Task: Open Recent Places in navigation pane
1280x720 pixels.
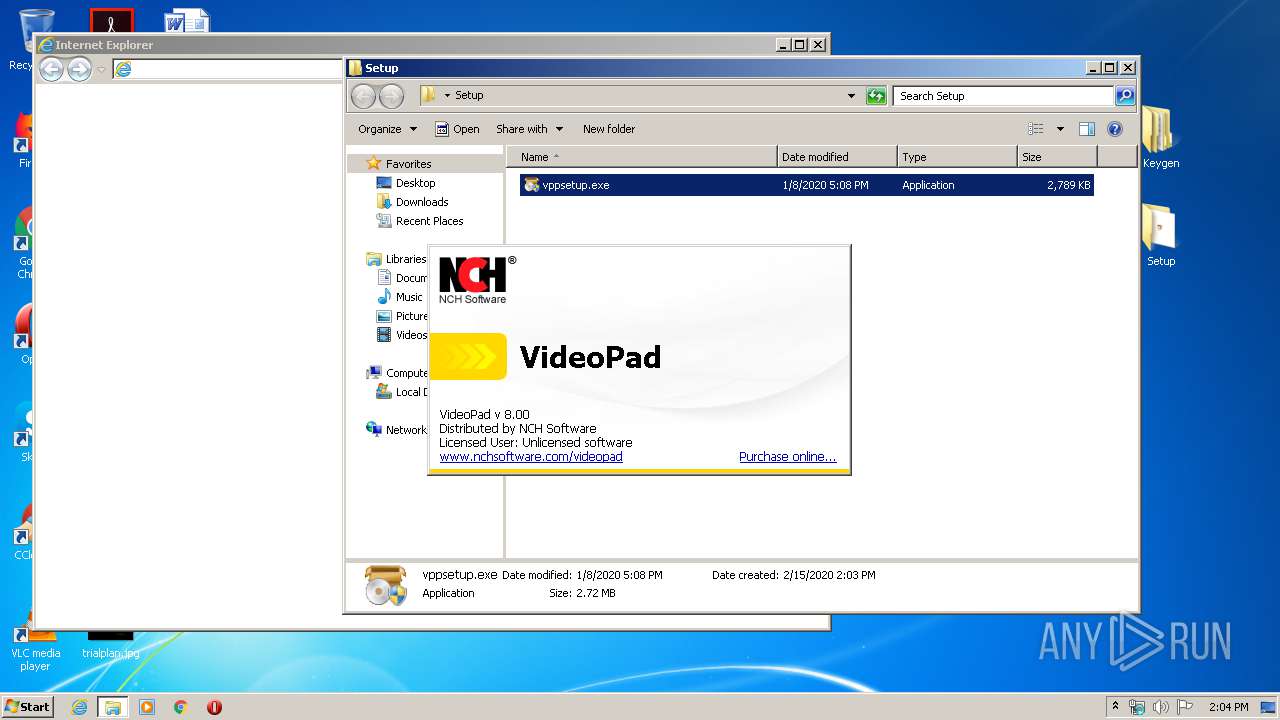Action: pyautogui.click(x=429, y=221)
